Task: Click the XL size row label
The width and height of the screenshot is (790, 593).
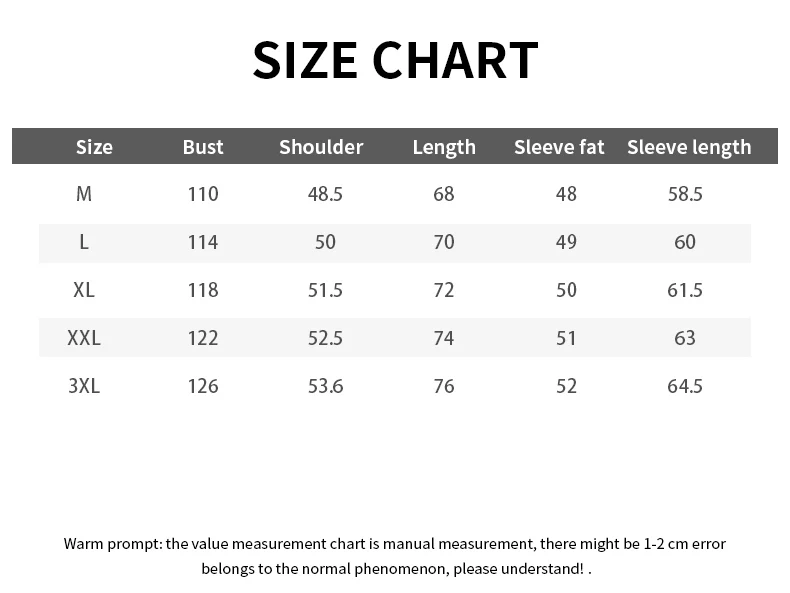Action: [x=84, y=290]
